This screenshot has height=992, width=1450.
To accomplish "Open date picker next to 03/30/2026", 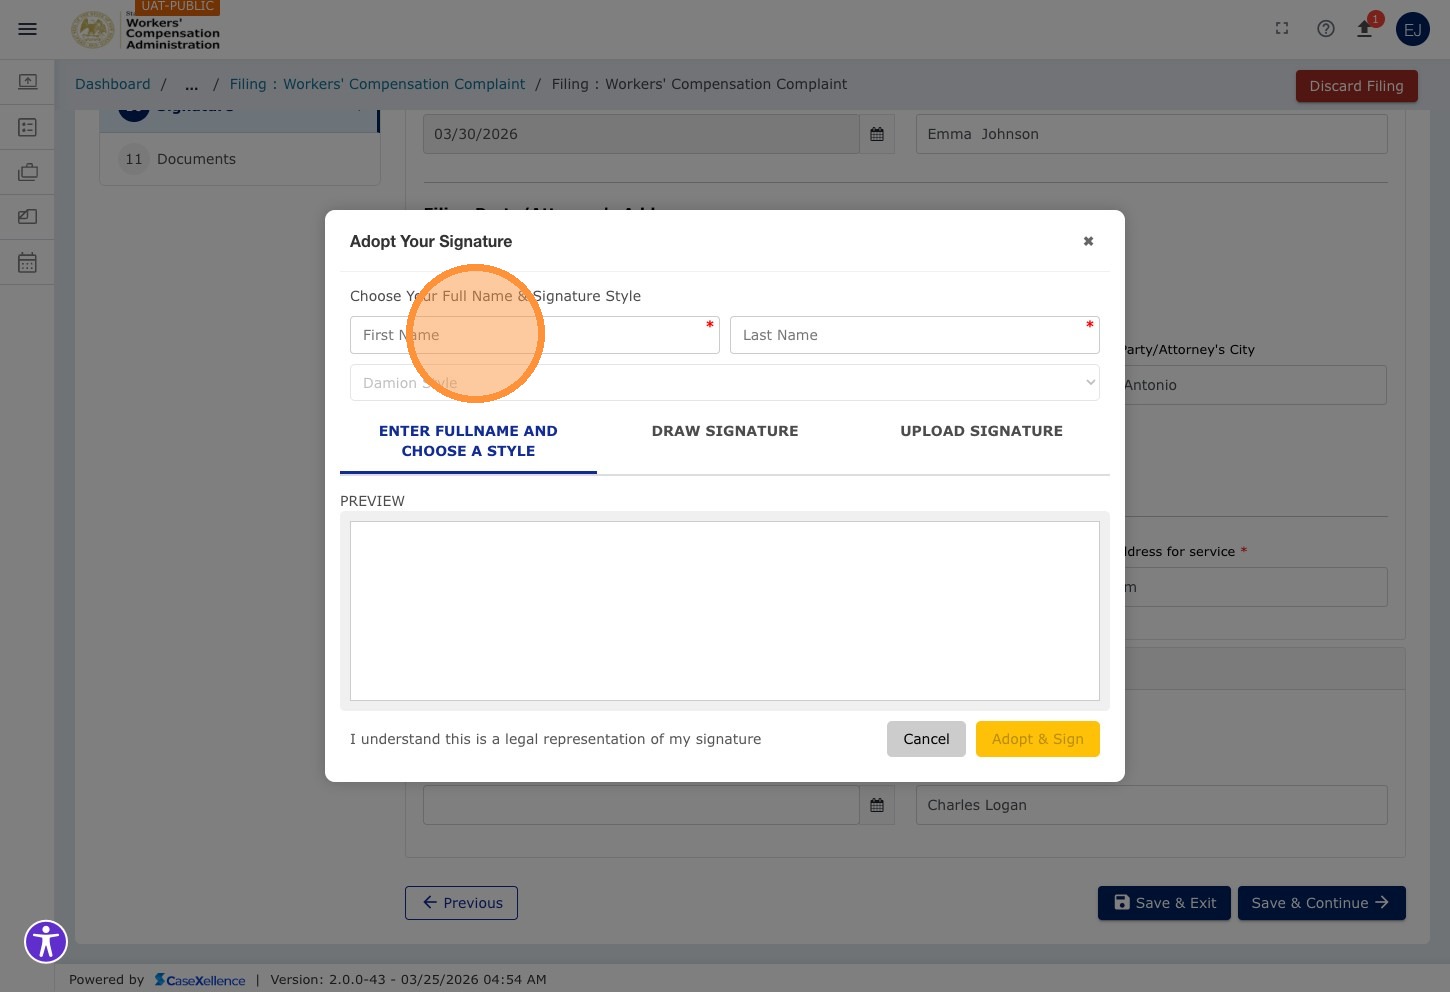I will click(877, 134).
